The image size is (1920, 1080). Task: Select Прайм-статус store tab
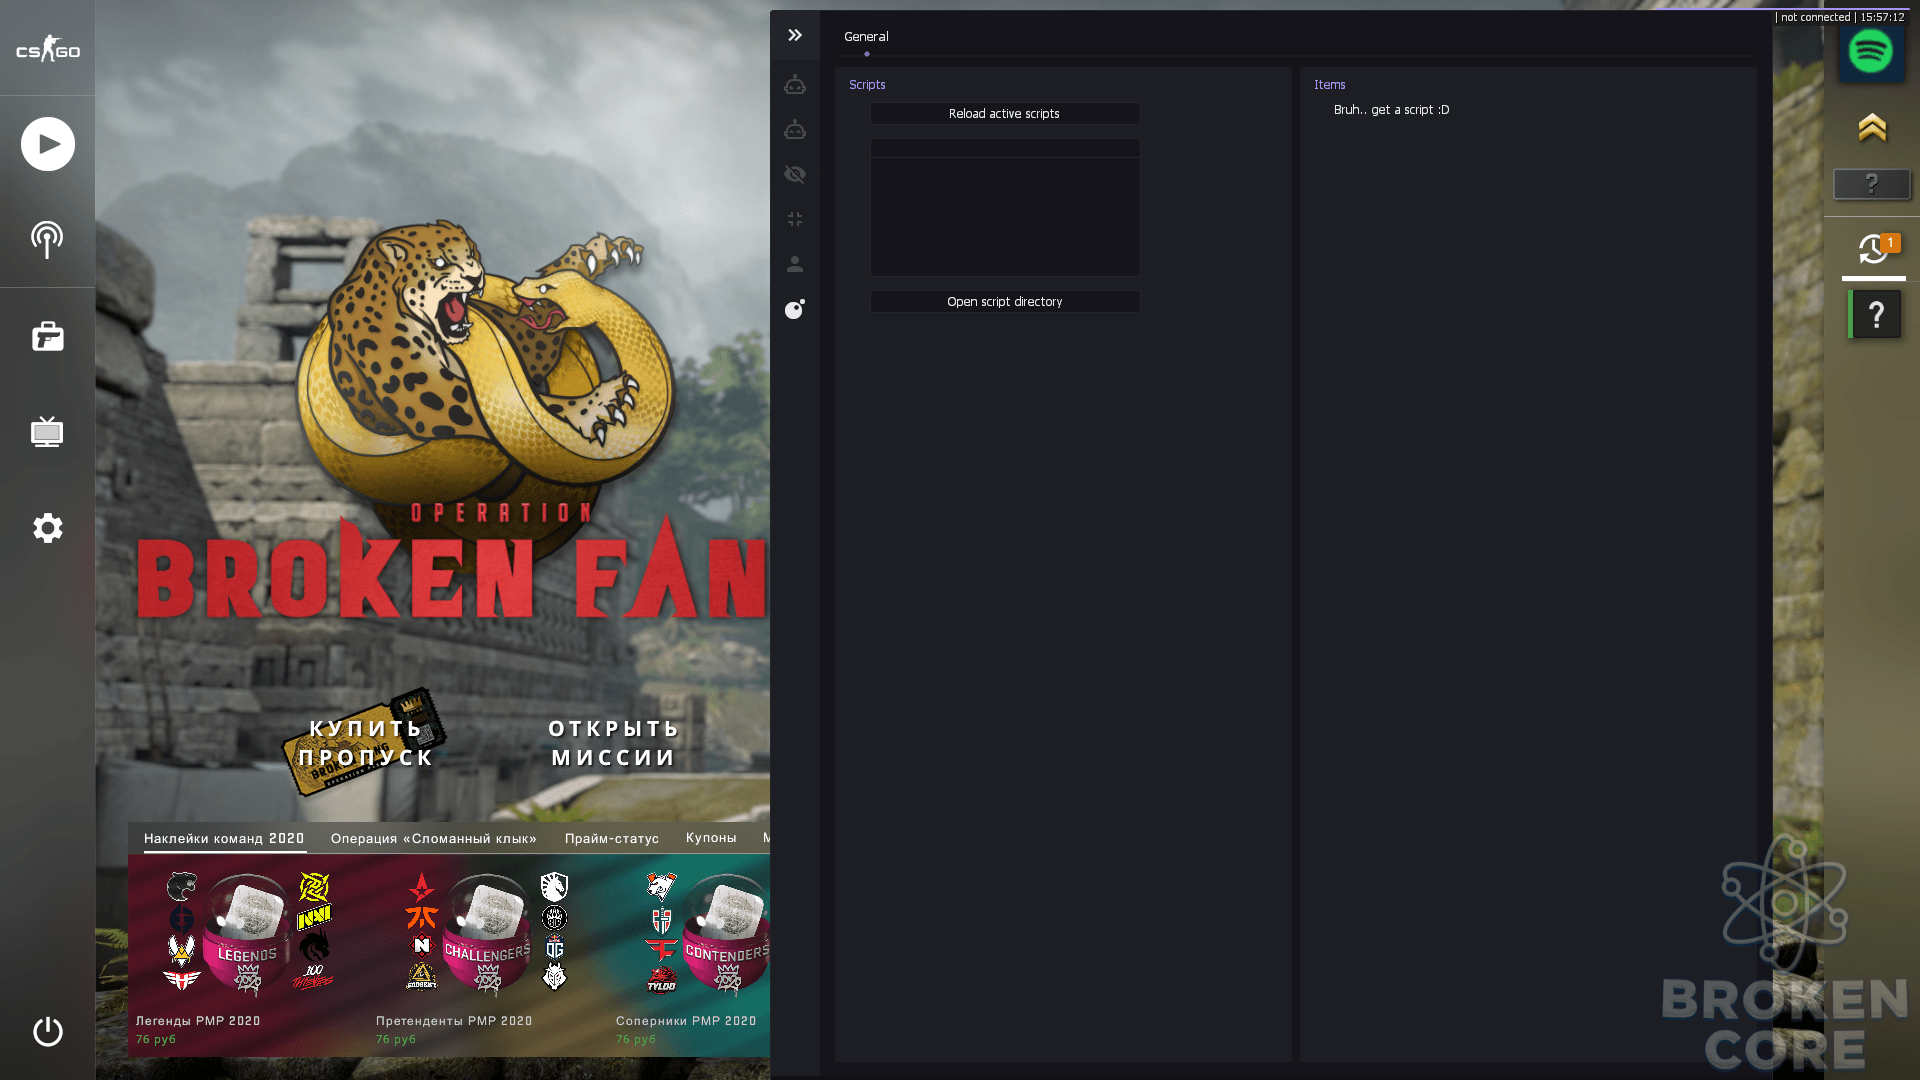[612, 839]
